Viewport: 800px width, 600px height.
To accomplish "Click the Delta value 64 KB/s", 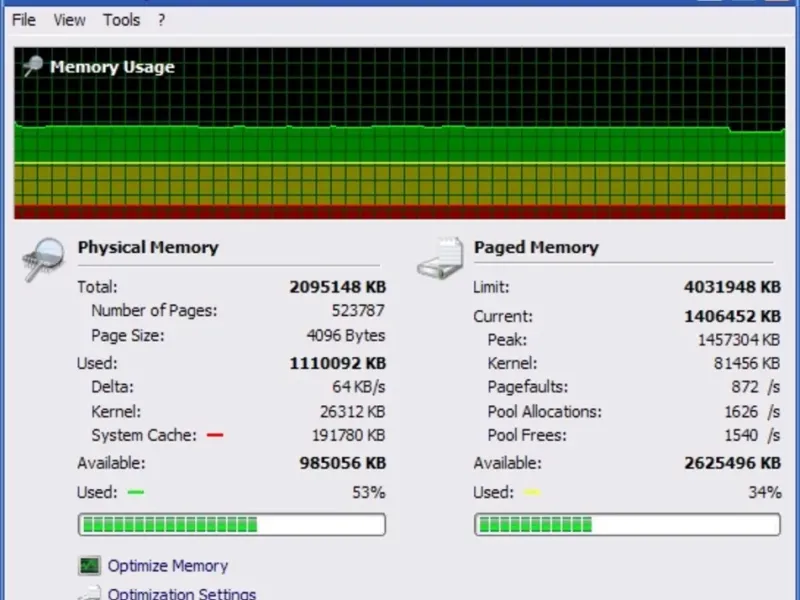I will pyautogui.click(x=359, y=387).
